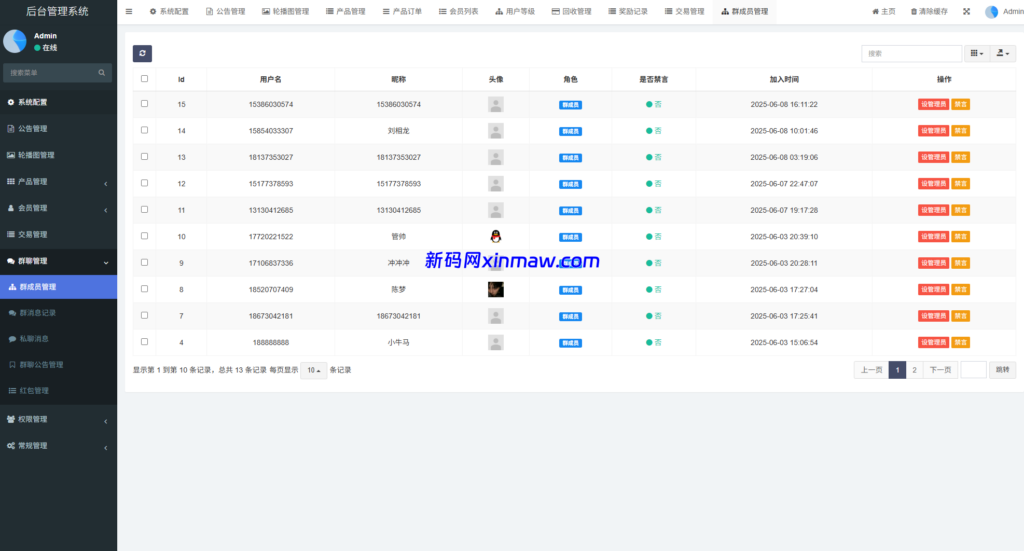Check the row checkbox for Id 10
Viewport: 1024px width, 551px height.
tap(144, 236)
